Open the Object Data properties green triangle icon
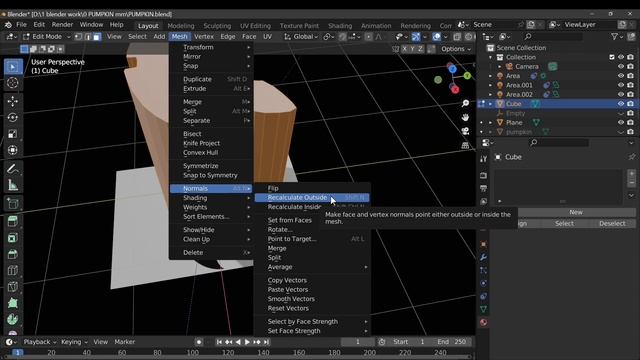This screenshot has height=360, width=640. 484,309
